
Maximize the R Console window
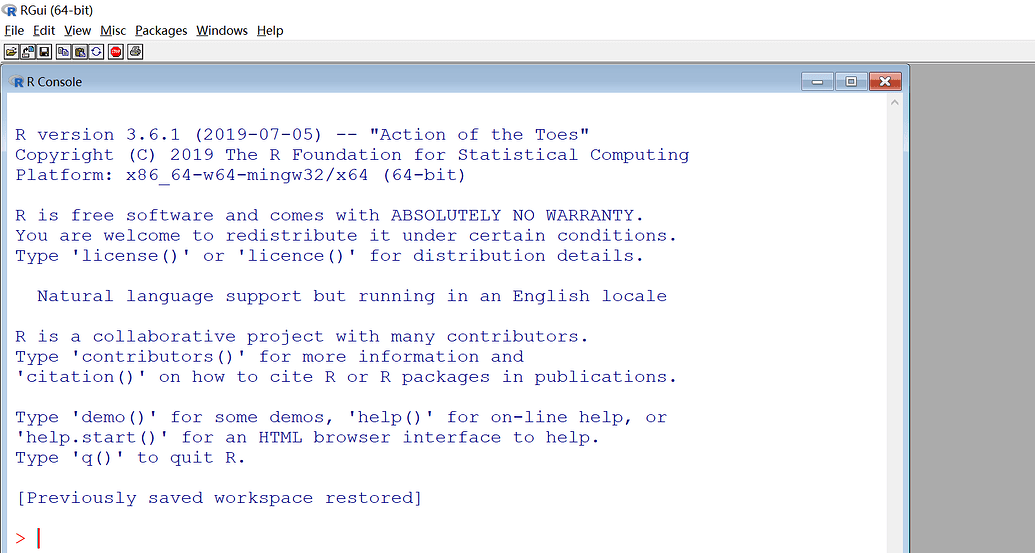(x=851, y=81)
